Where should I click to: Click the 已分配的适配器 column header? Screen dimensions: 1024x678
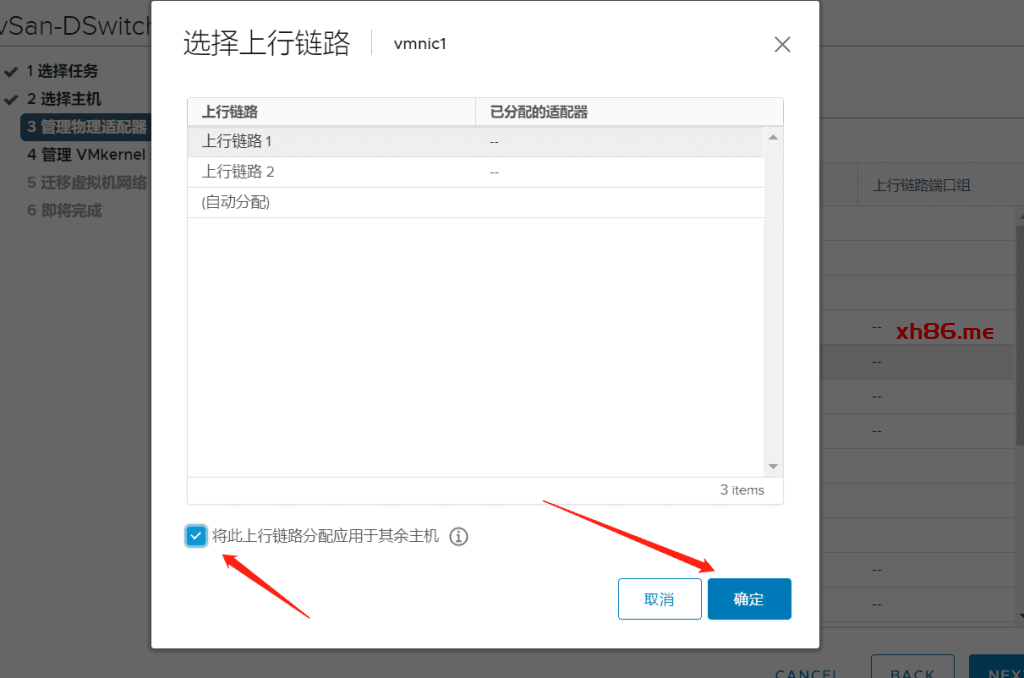[x=629, y=112]
